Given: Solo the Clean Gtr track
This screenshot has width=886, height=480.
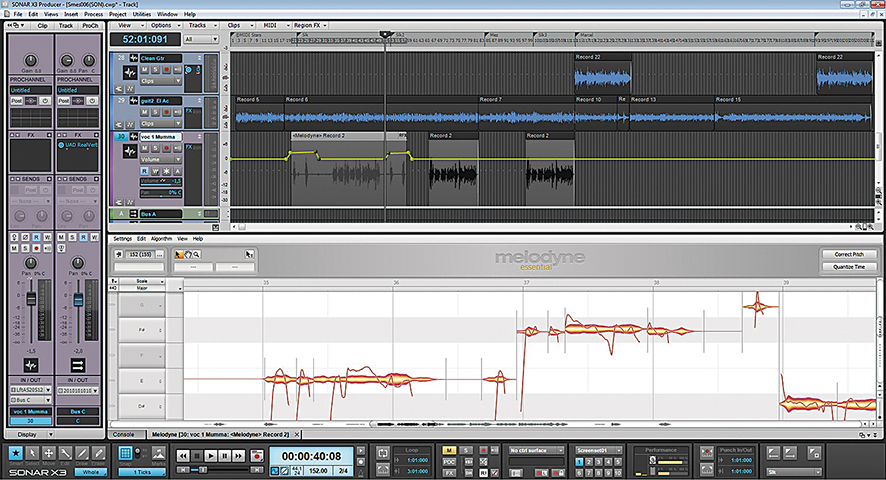Looking at the screenshot, I should [155, 70].
